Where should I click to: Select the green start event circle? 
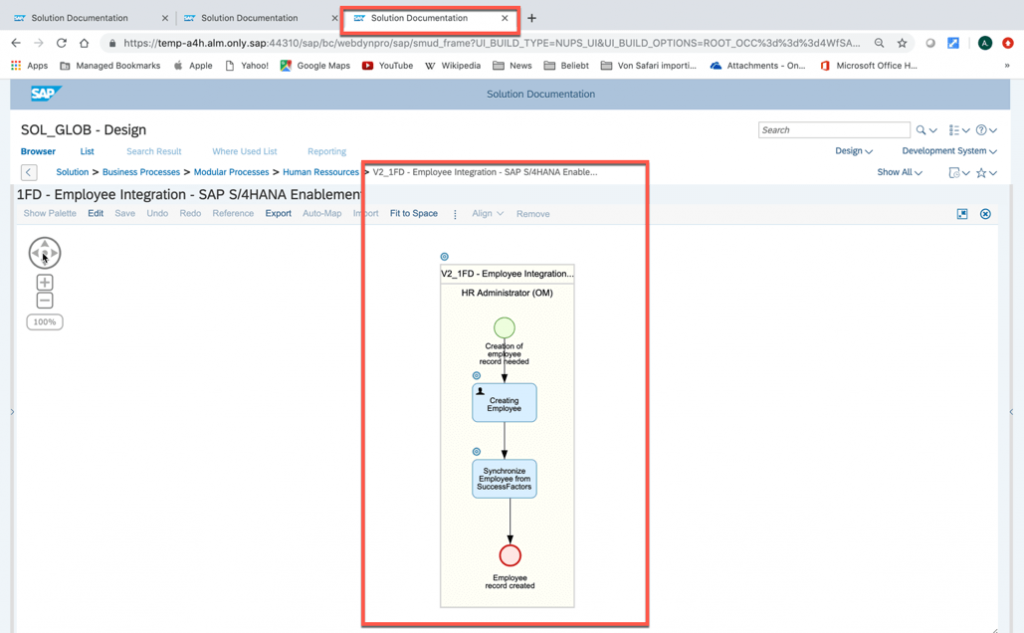point(504,327)
